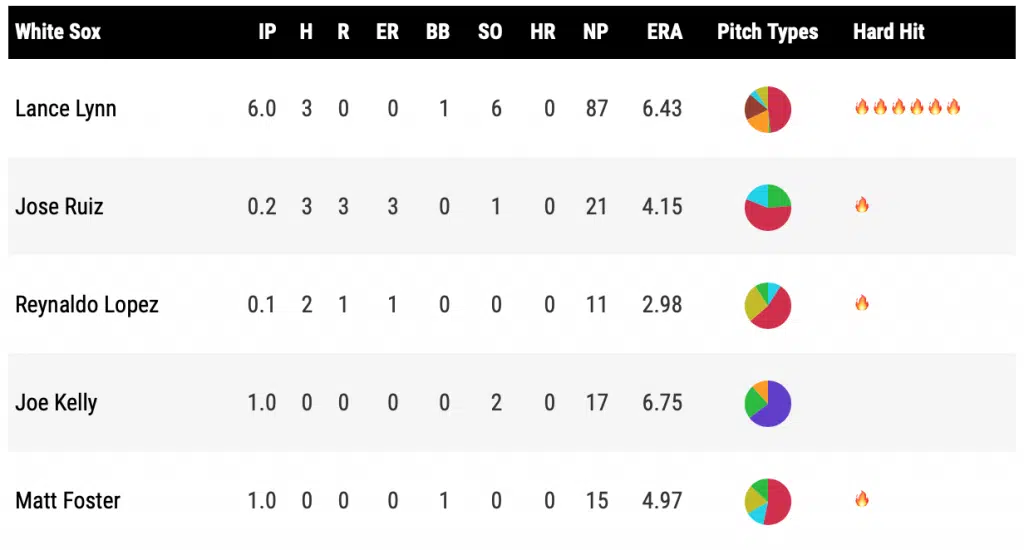
Task: Click Matt Foster's hard hit flame icon
Action: (x=861, y=500)
